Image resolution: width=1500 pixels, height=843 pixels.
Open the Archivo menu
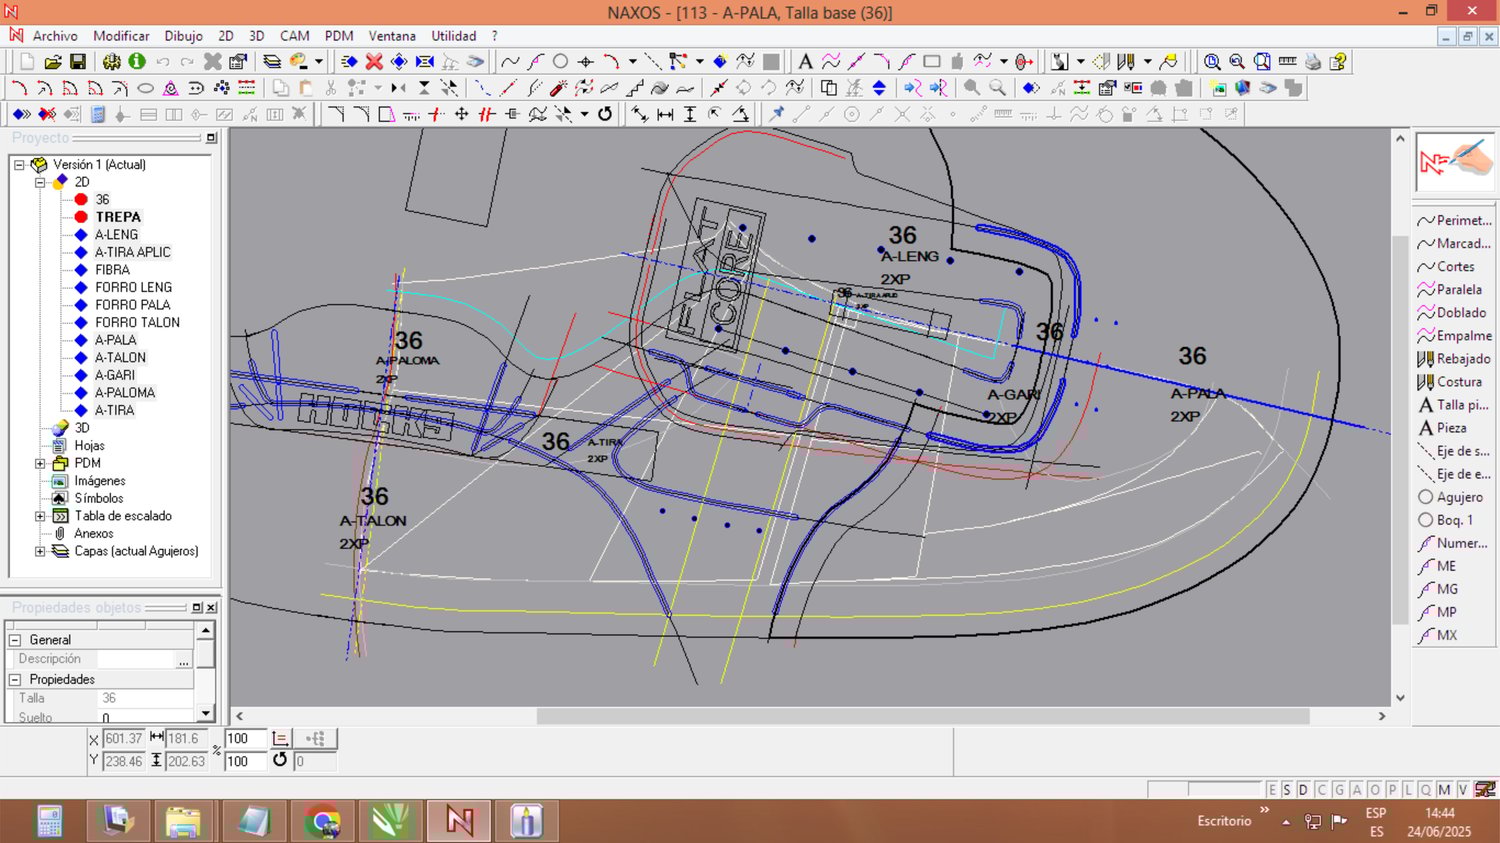point(55,36)
